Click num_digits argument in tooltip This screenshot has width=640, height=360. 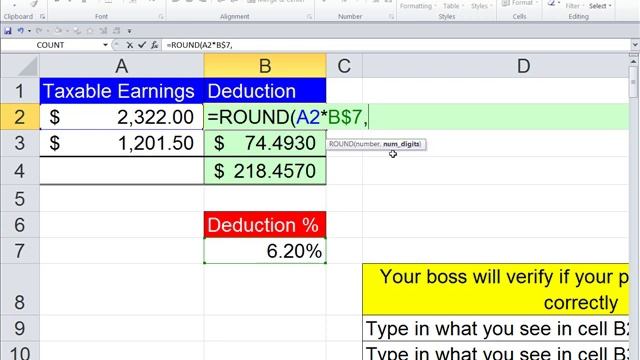(x=401, y=144)
